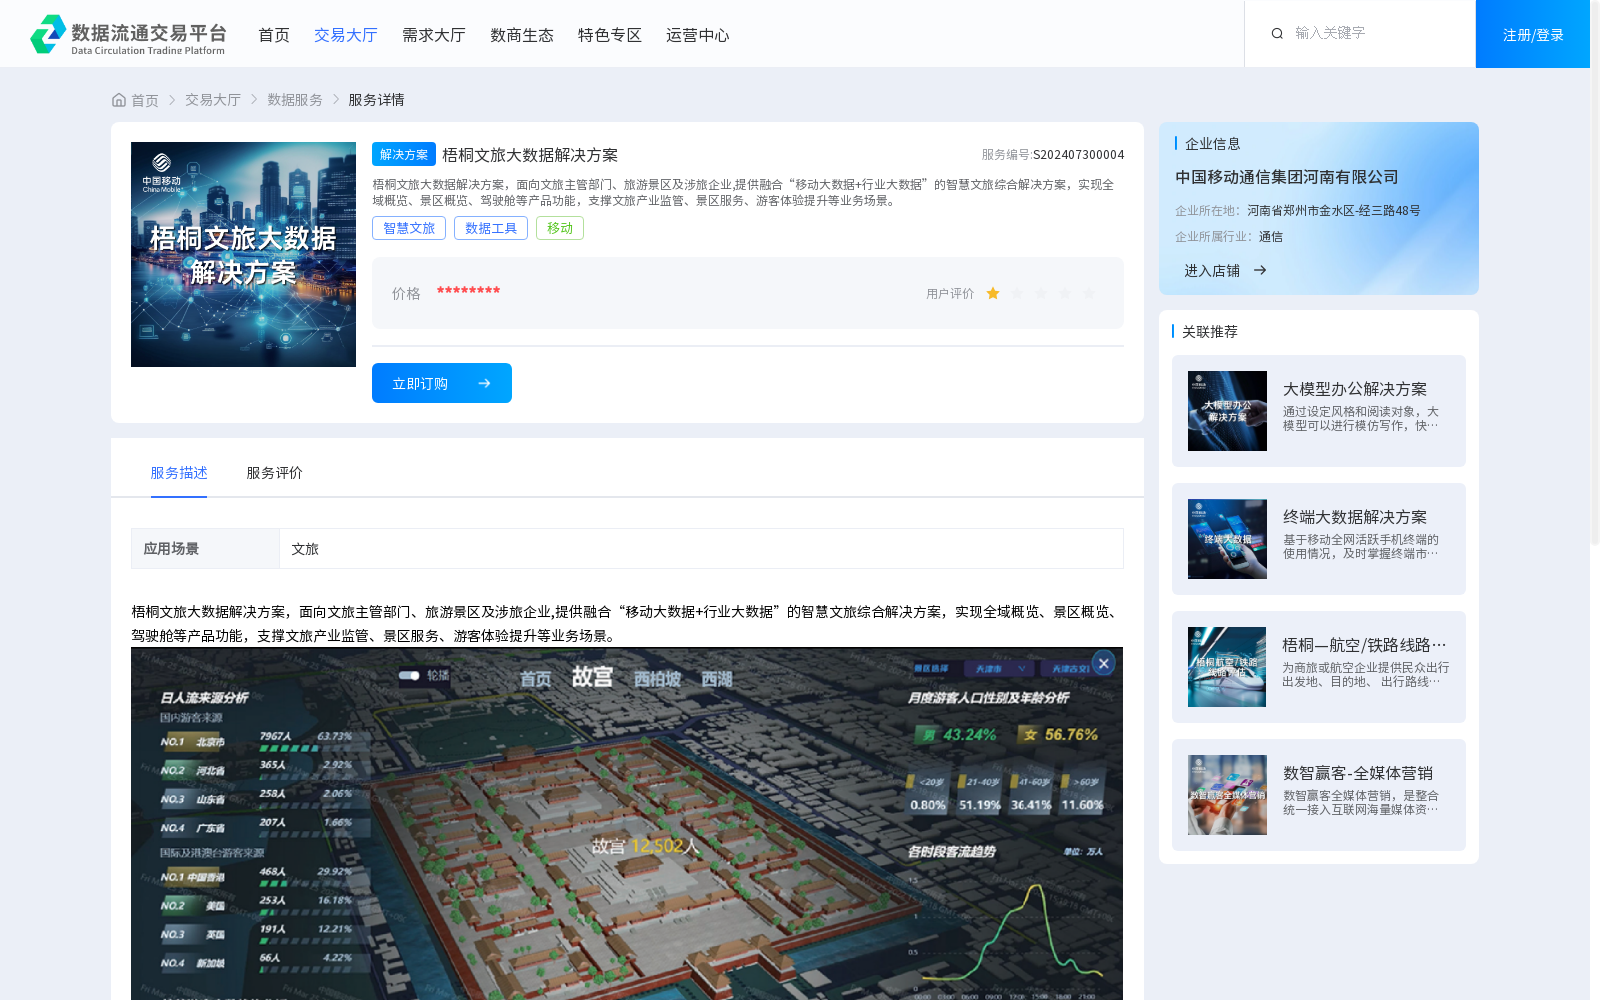Open the 数智赢客-全媒体营销 thumbnail

1227,795
